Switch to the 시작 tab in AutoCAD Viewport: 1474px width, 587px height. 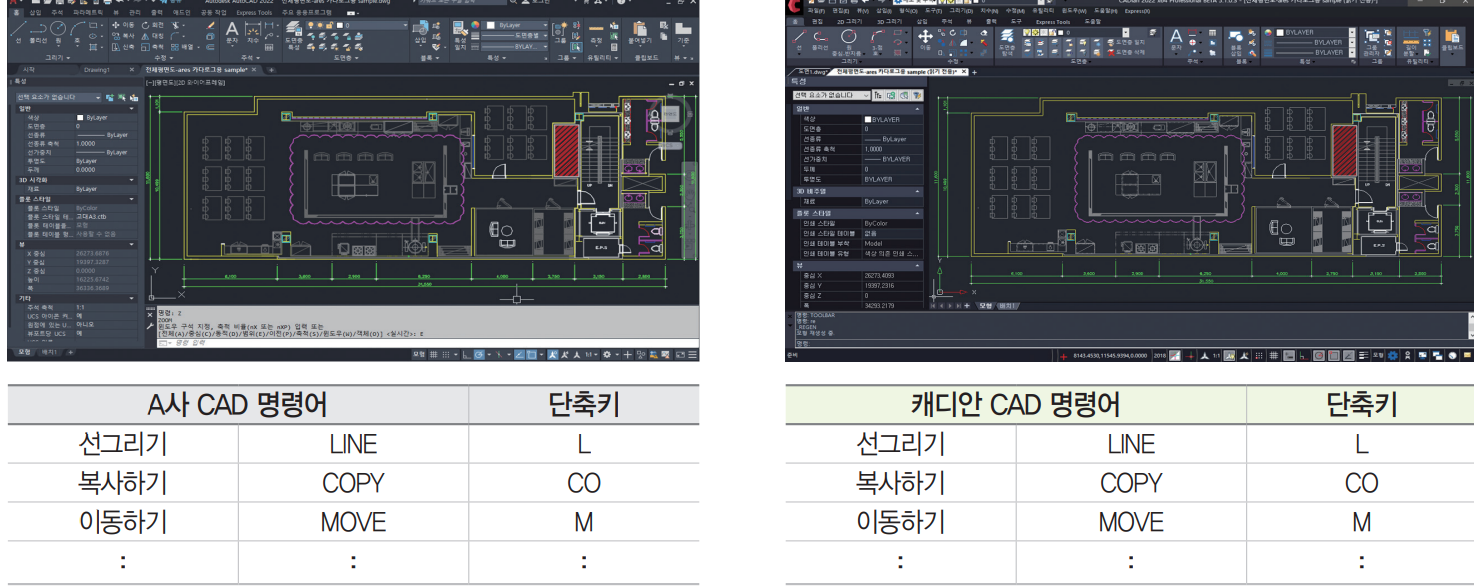pos(28,70)
